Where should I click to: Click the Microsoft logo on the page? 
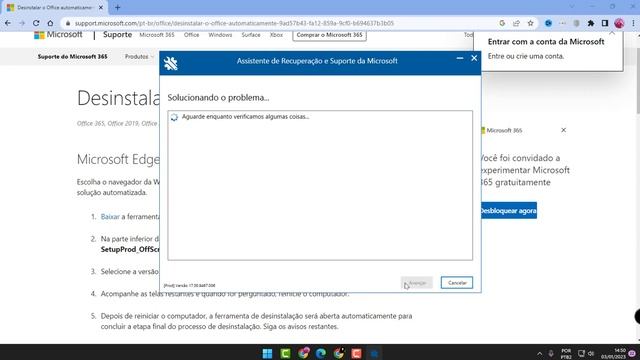point(58,35)
